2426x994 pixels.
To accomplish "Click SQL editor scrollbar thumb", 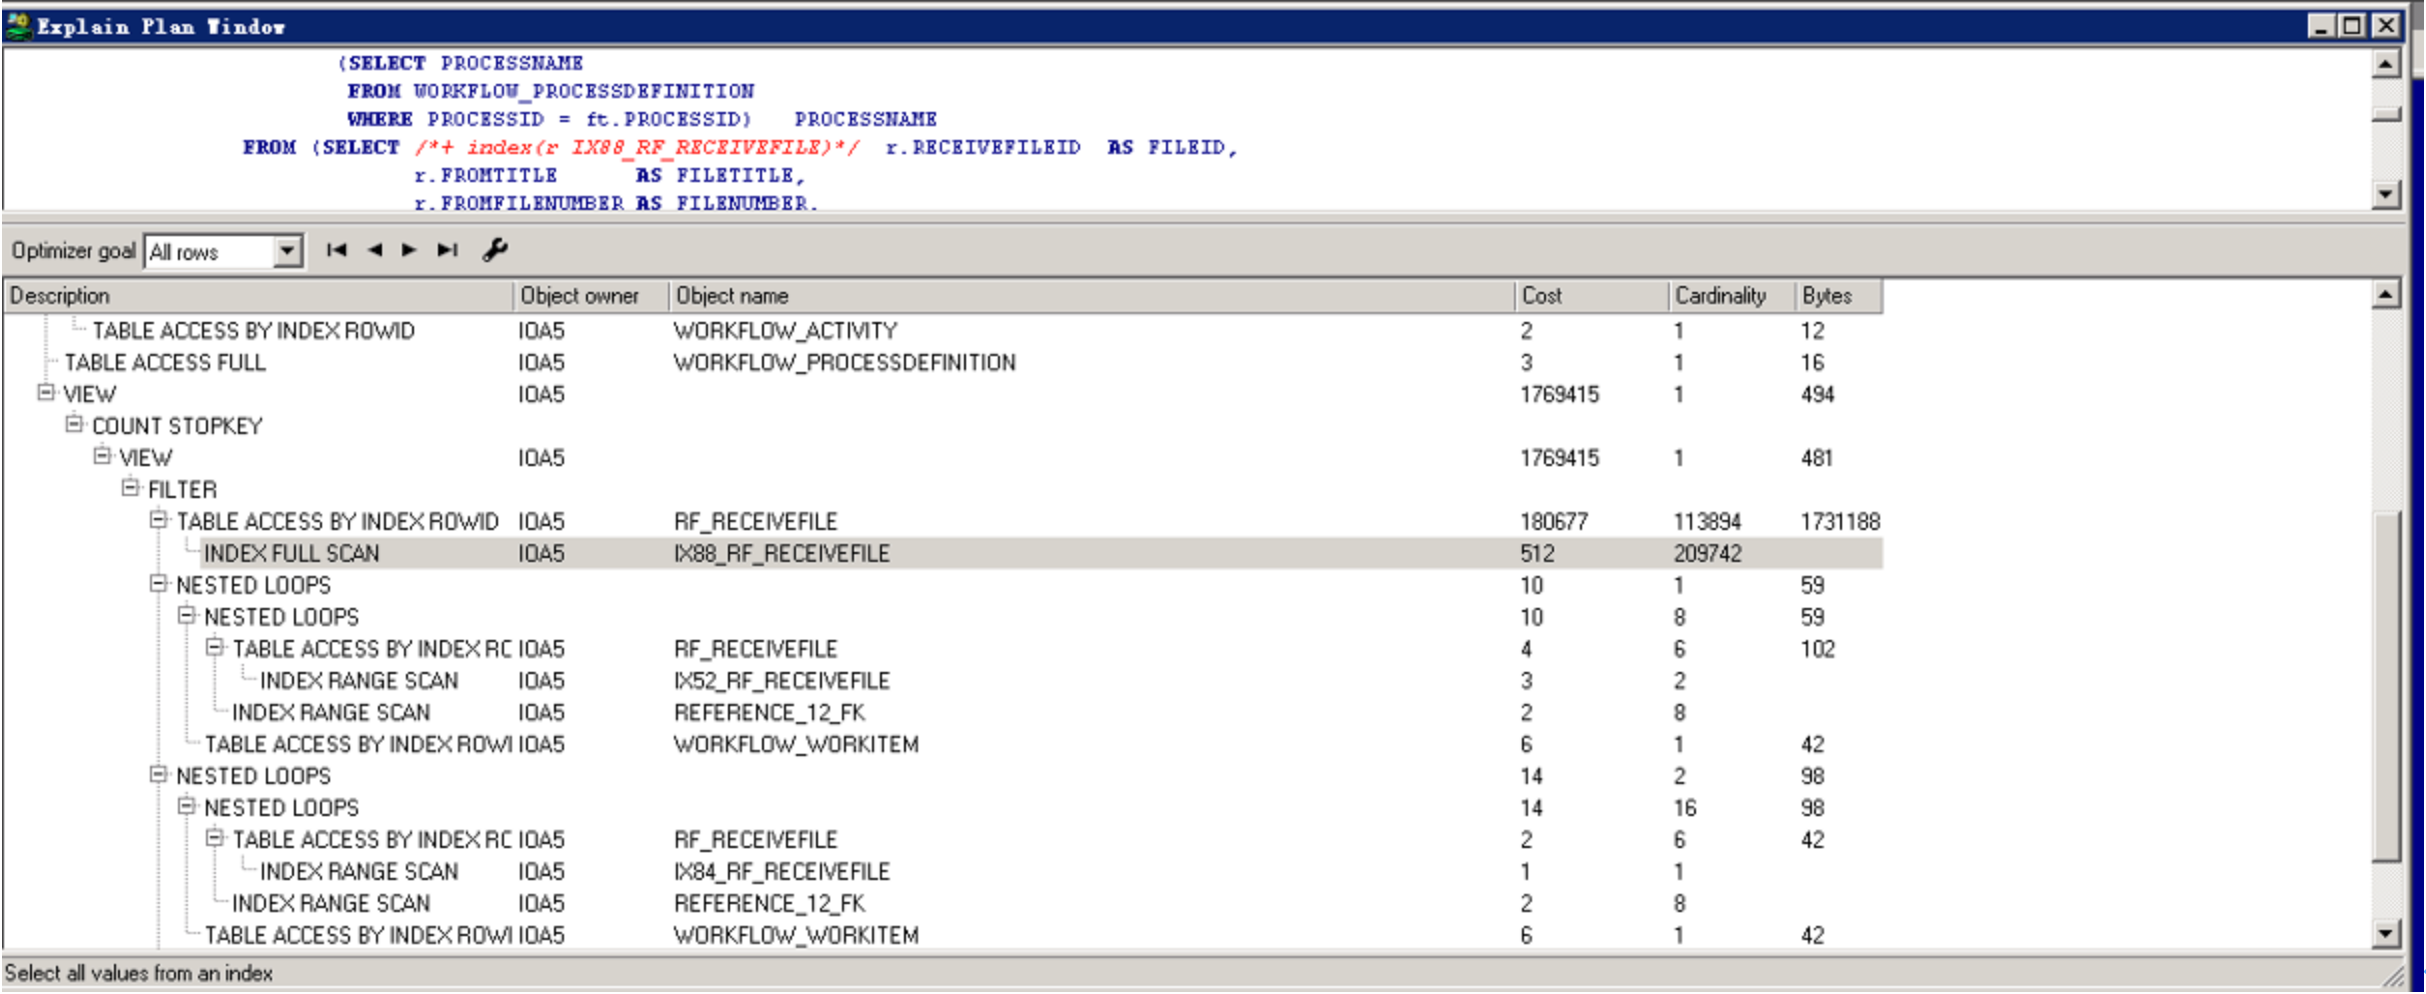I will 2386,114.
